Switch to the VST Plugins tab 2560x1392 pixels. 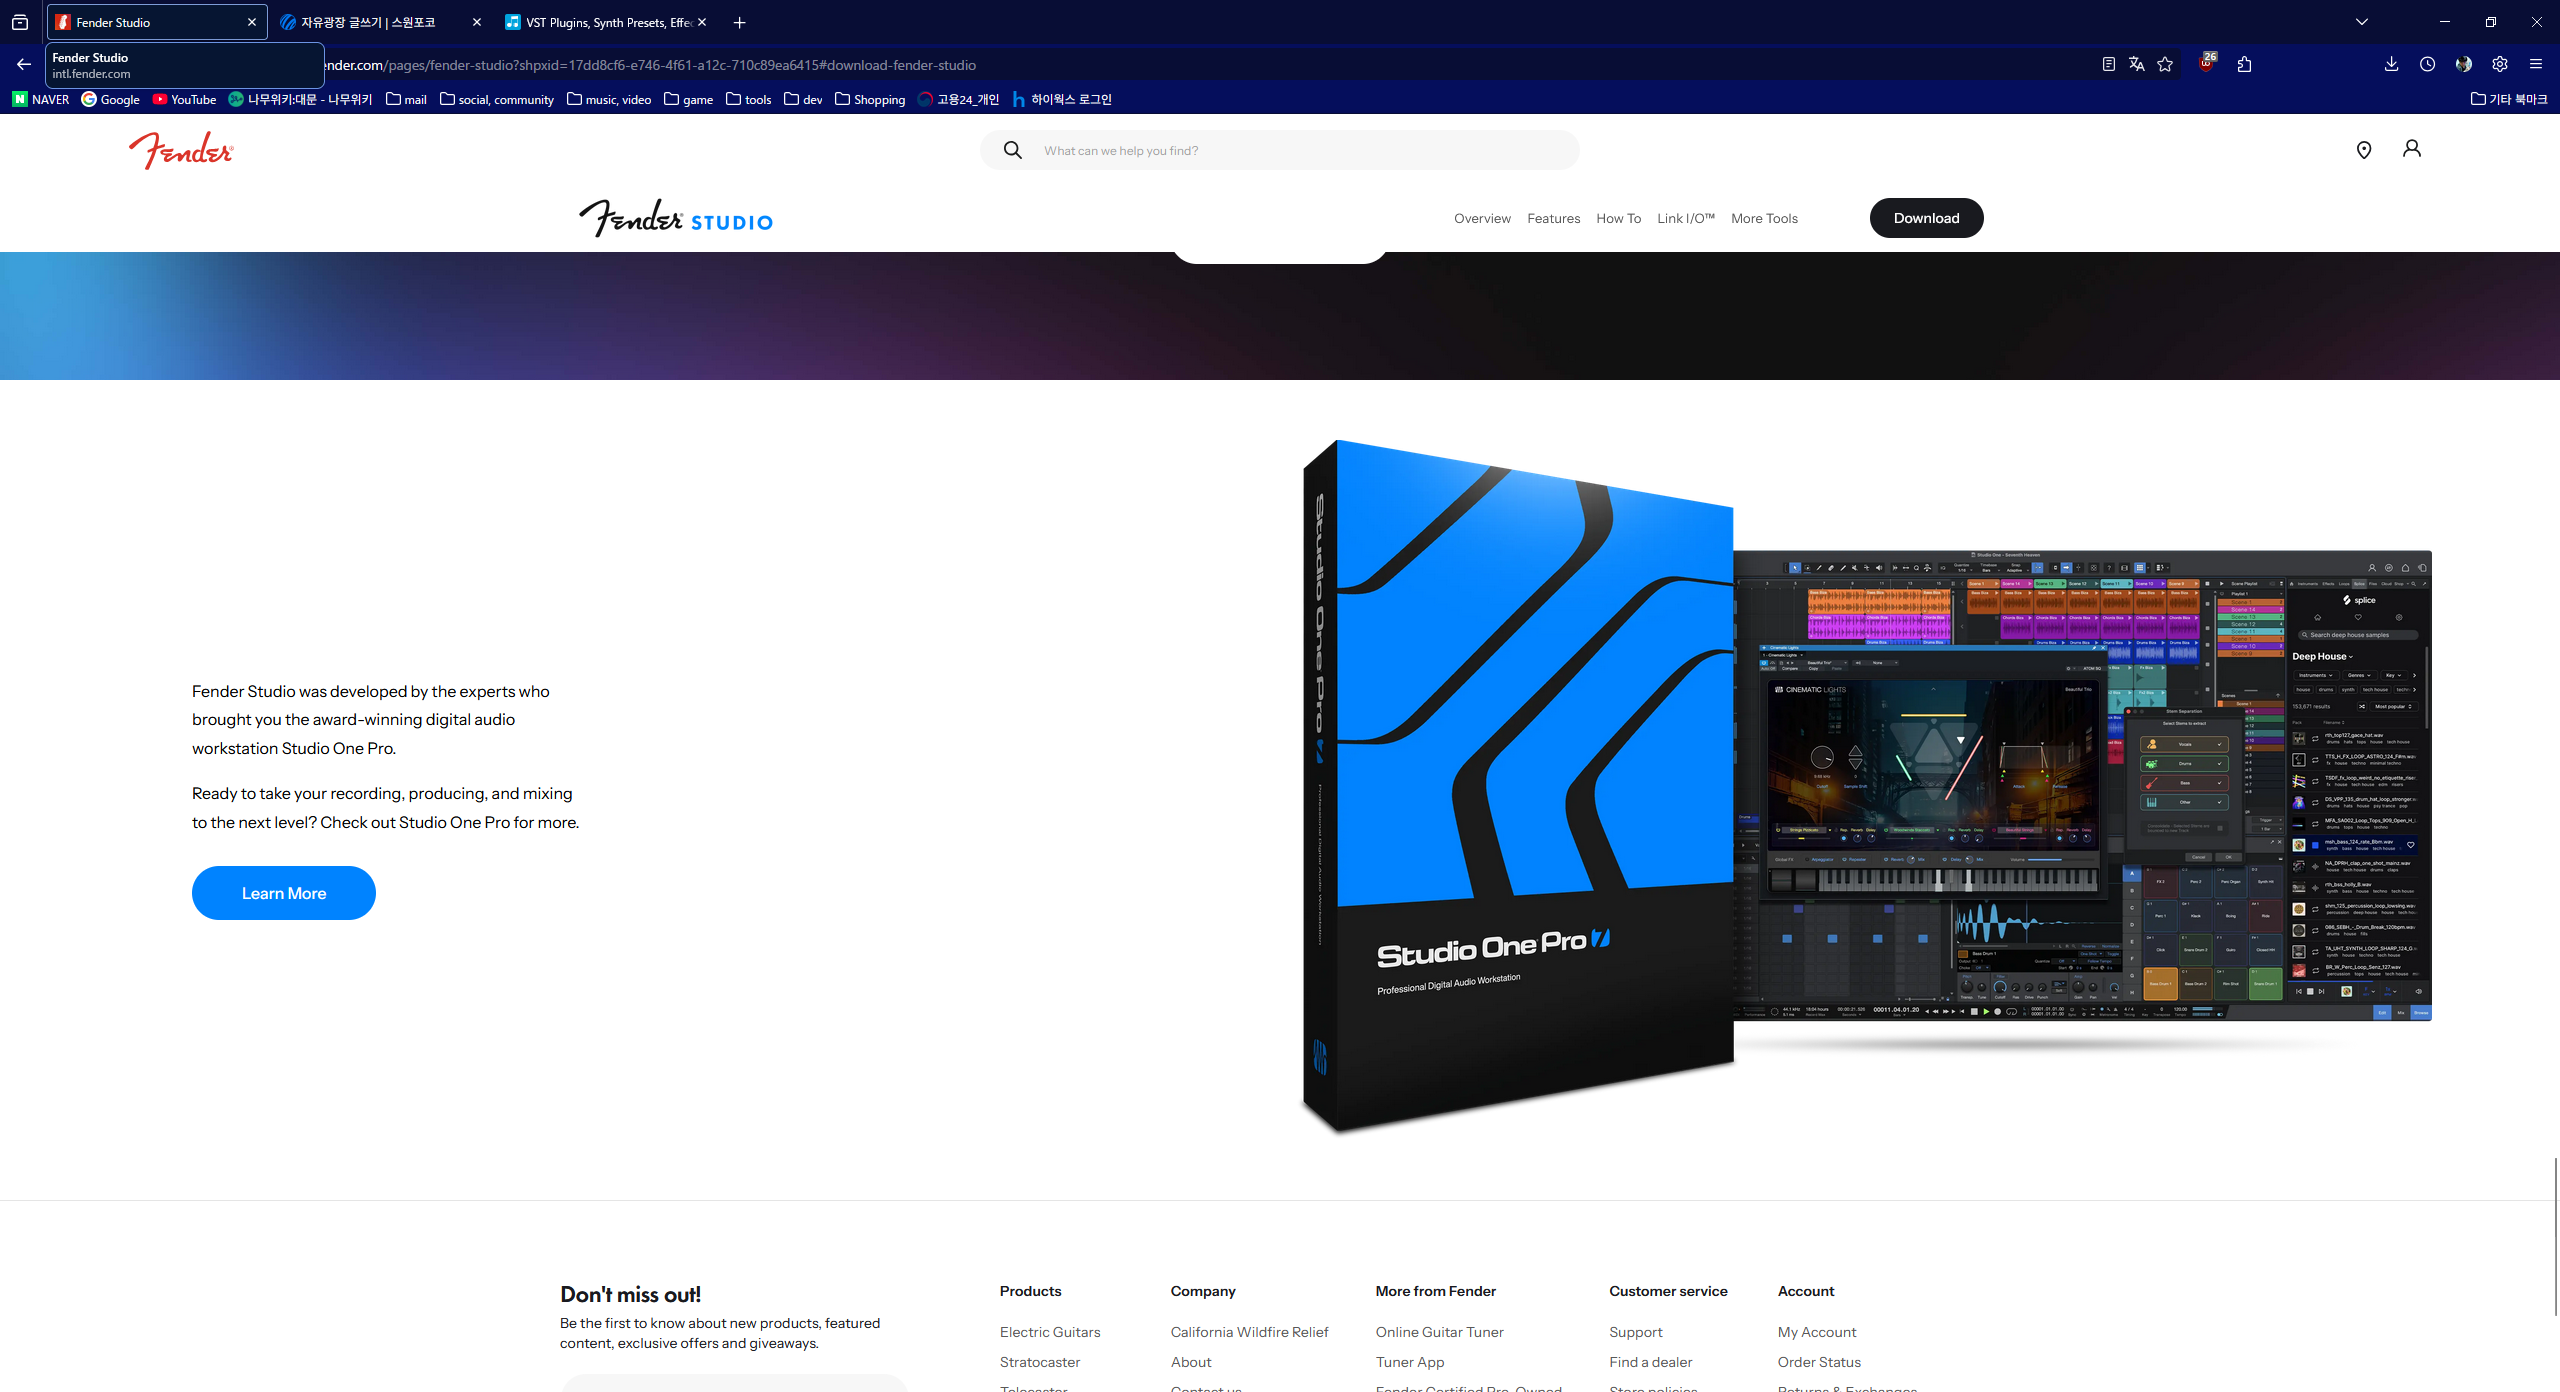pos(606,22)
